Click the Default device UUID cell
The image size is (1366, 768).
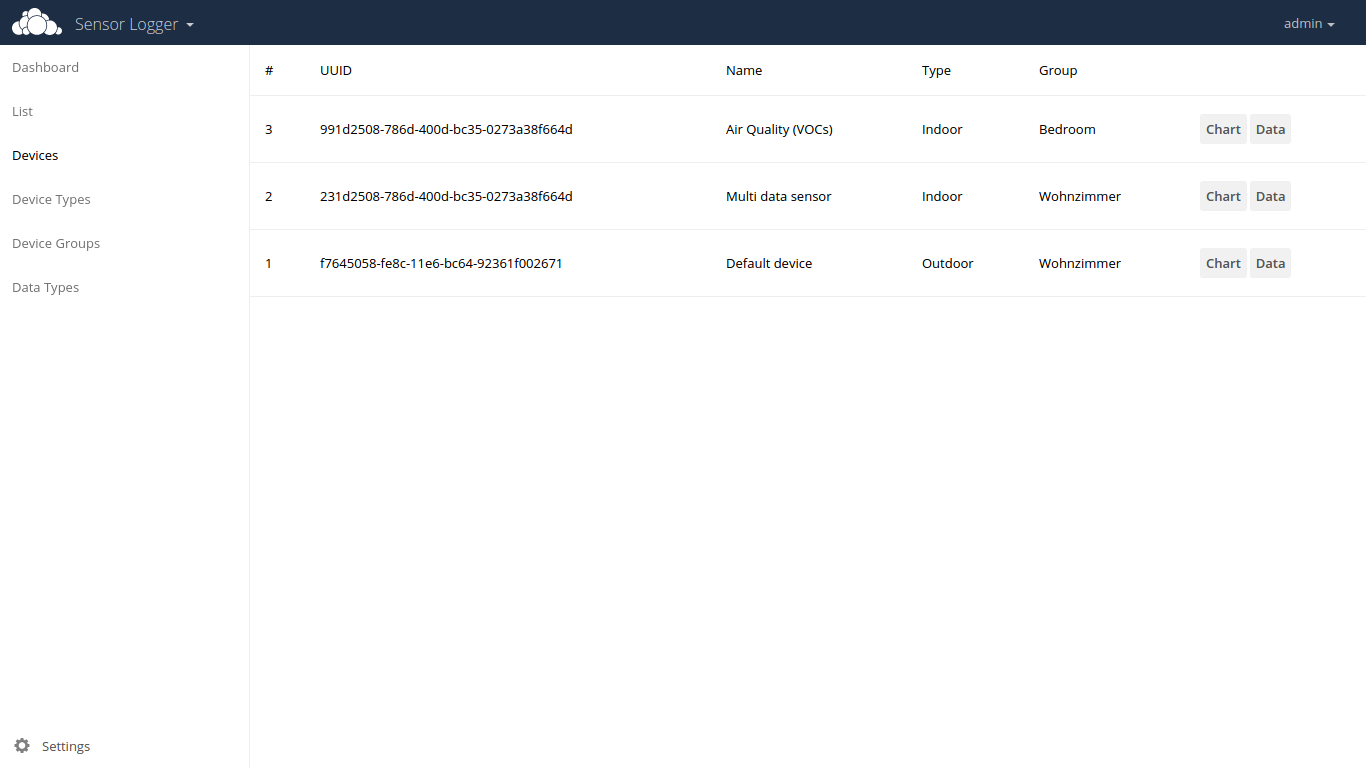click(x=441, y=263)
